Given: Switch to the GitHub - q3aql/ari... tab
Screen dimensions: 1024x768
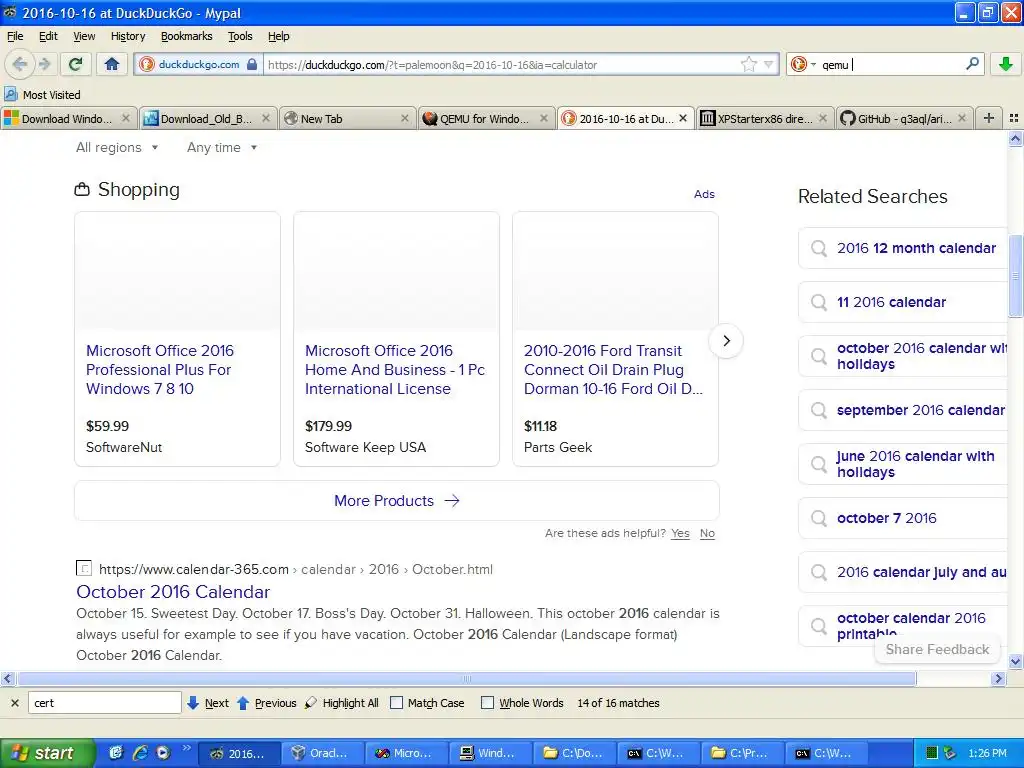Looking at the screenshot, I should coord(904,118).
